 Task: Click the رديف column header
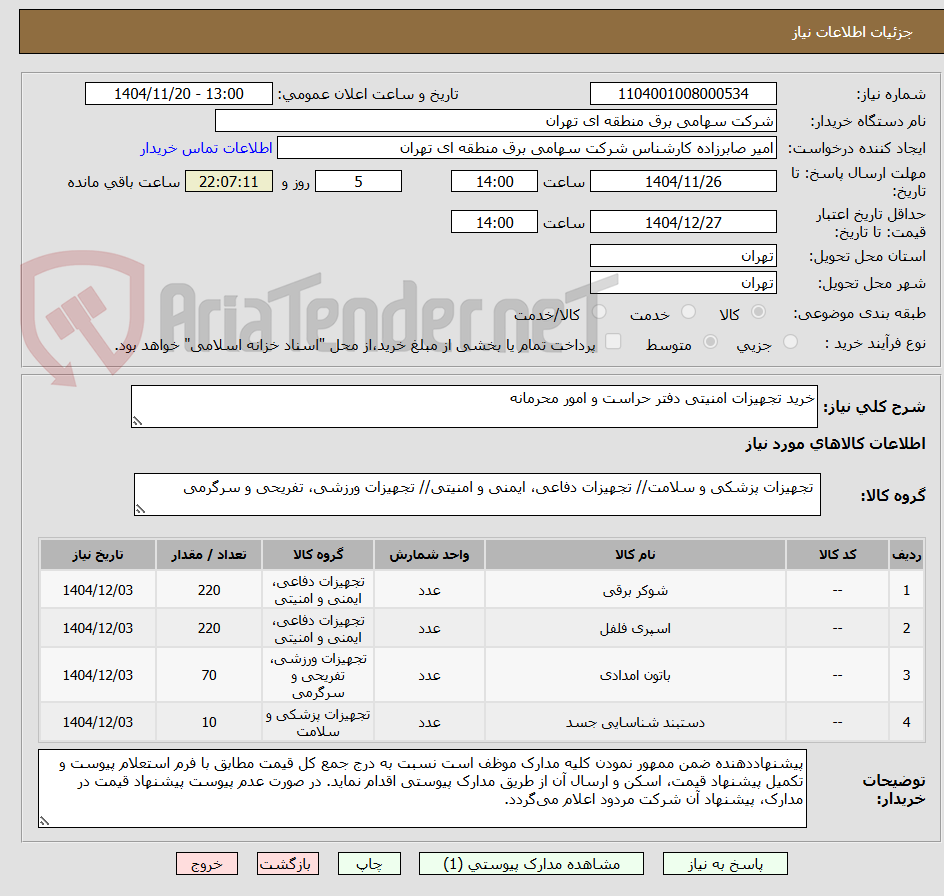coord(907,555)
